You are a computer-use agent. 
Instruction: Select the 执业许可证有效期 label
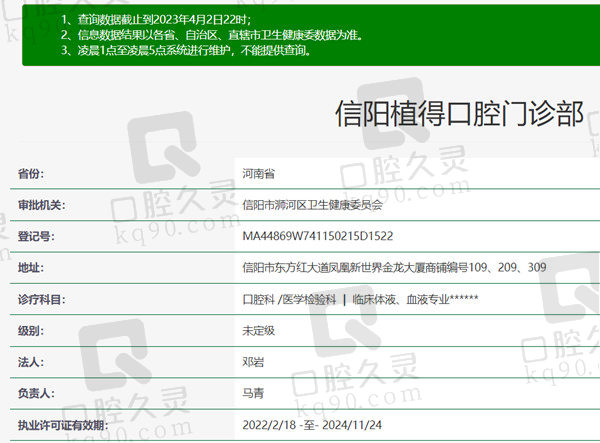(63, 425)
